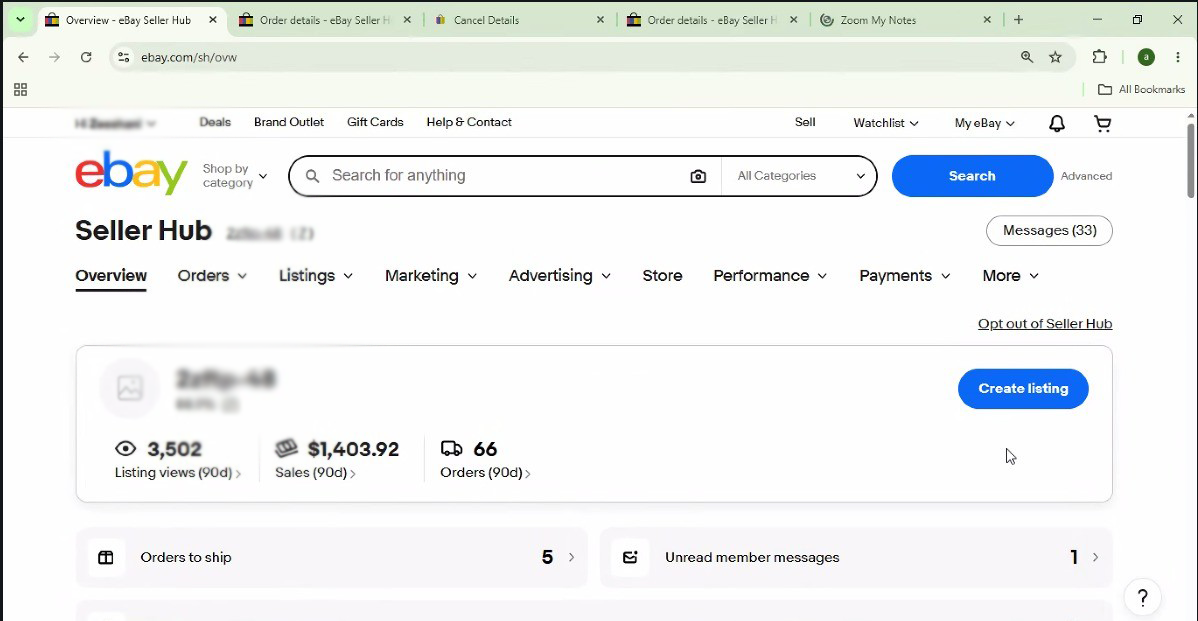Reload the page

(x=86, y=57)
